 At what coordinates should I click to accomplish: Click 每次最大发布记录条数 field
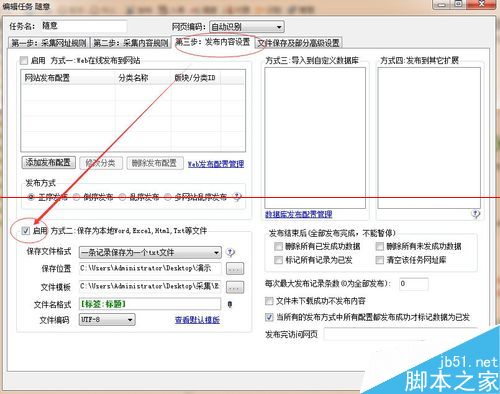click(414, 284)
